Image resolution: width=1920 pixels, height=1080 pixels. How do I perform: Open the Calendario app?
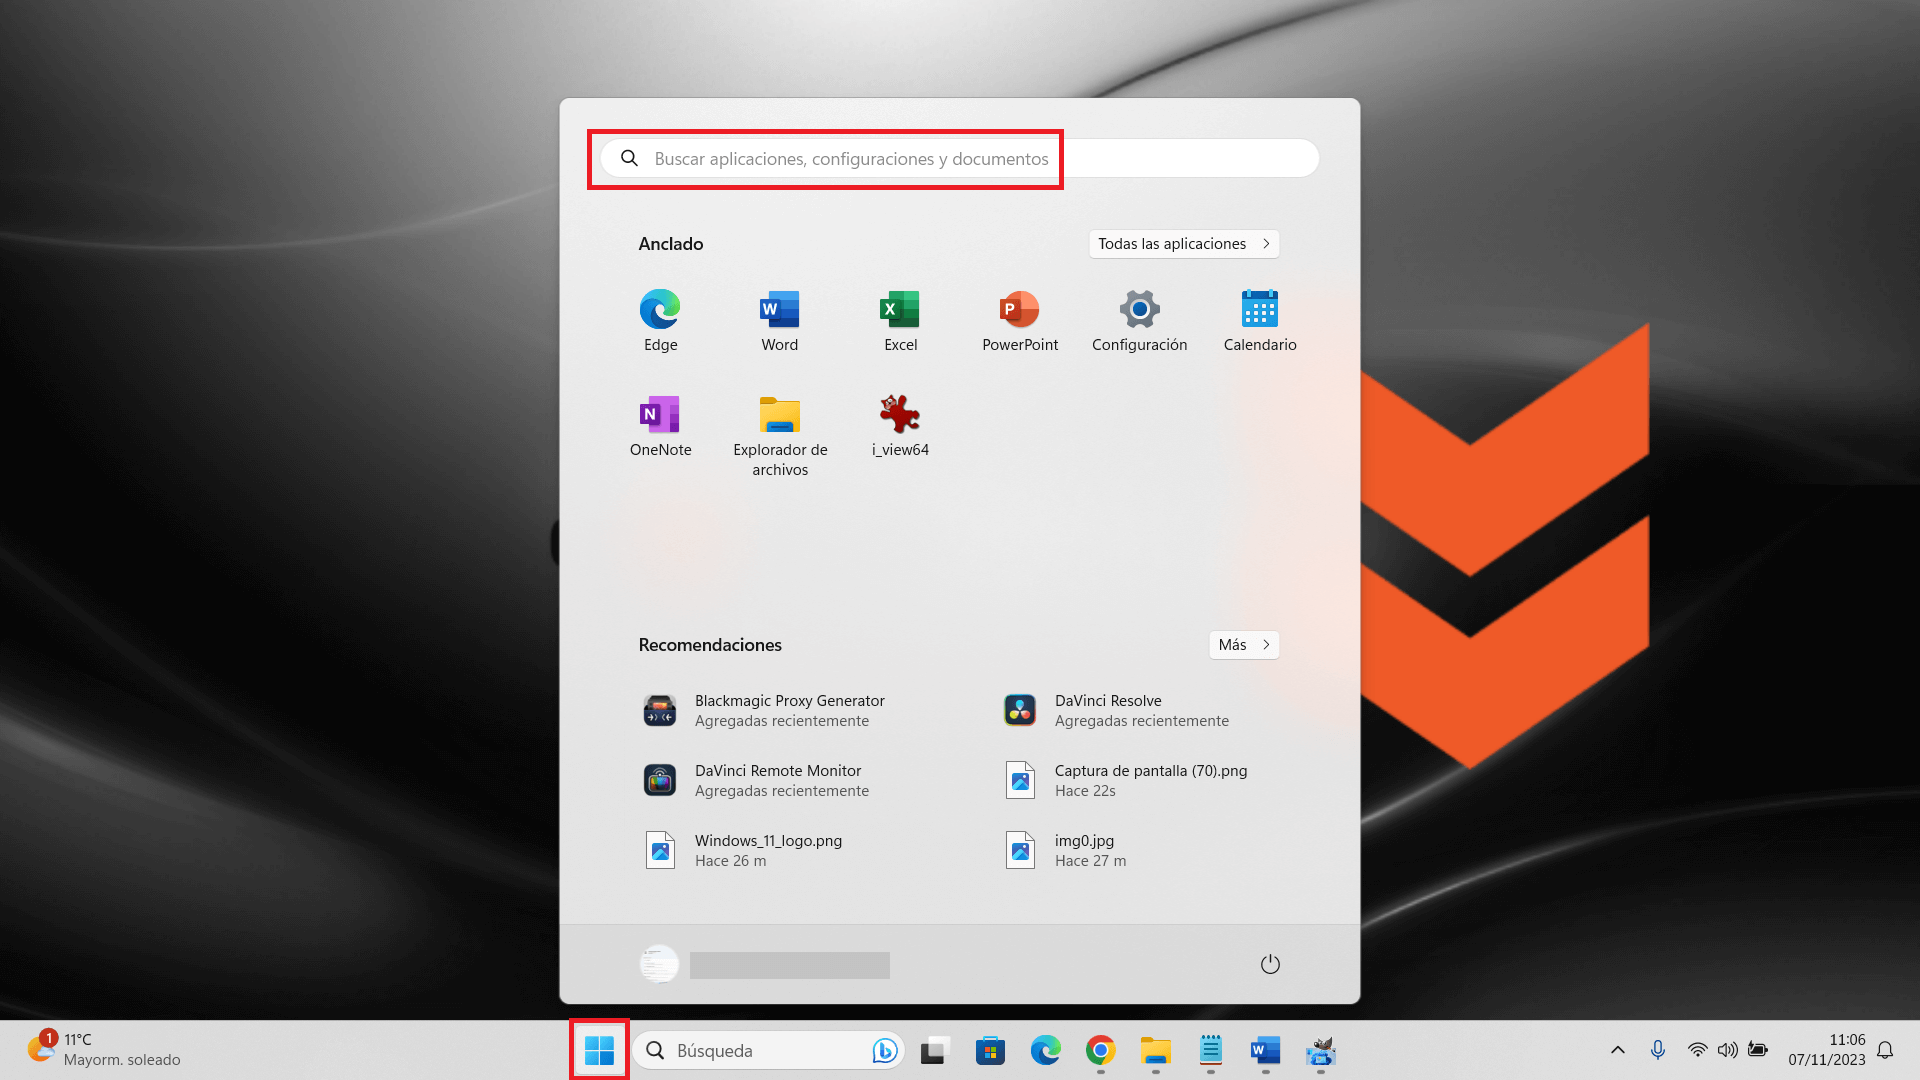click(x=1260, y=321)
